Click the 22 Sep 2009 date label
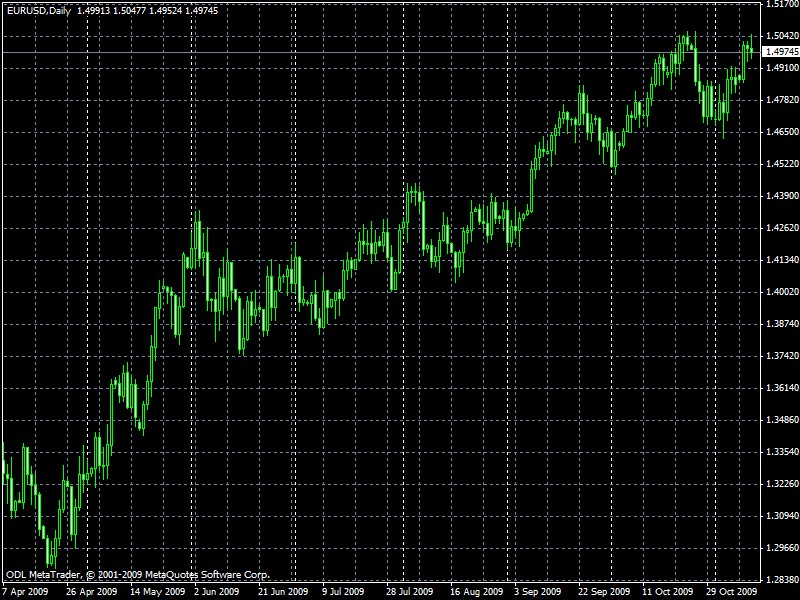Viewport: 800px width, 600px height. [x=604, y=592]
